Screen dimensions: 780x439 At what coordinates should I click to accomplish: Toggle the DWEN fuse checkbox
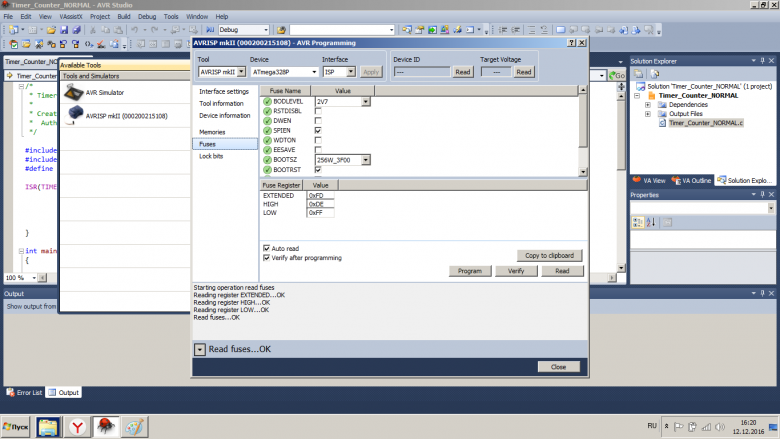[x=318, y=121]
